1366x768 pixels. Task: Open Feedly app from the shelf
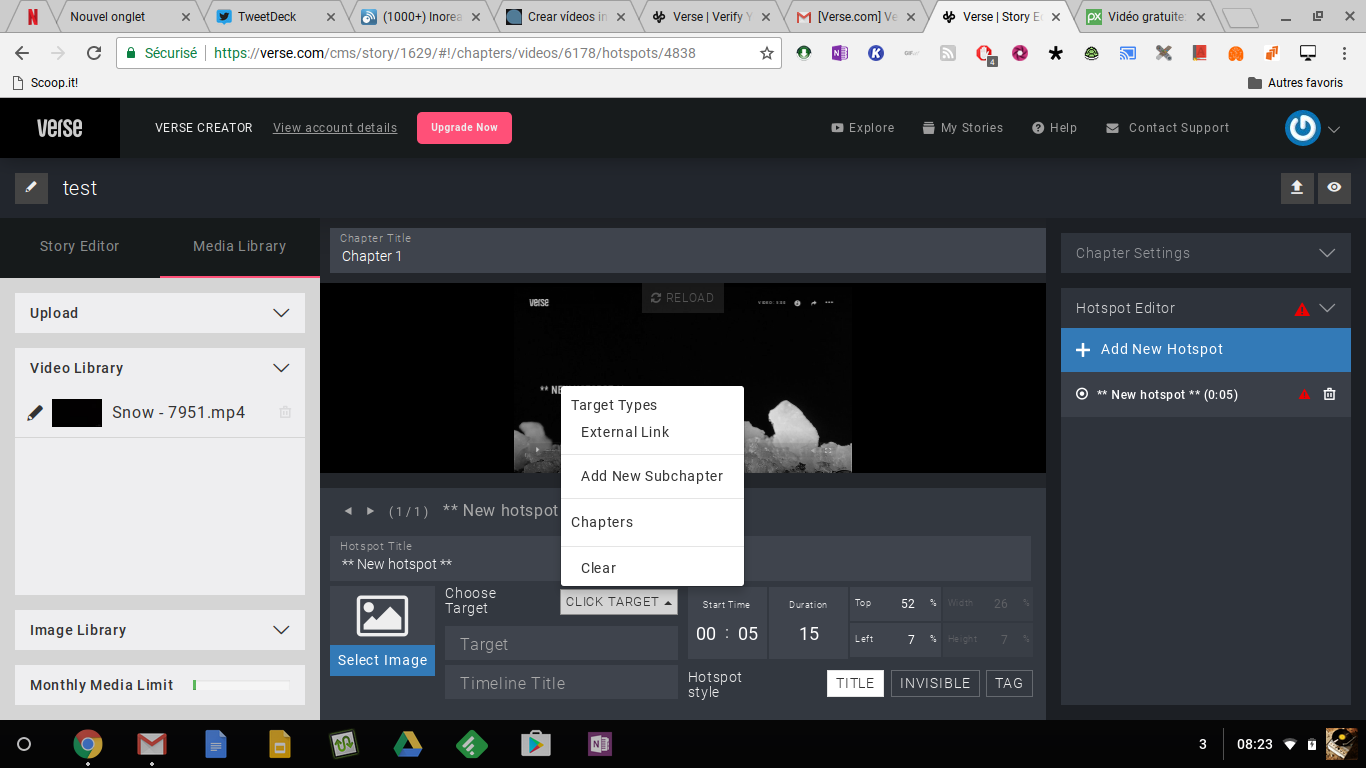point(471,744)
